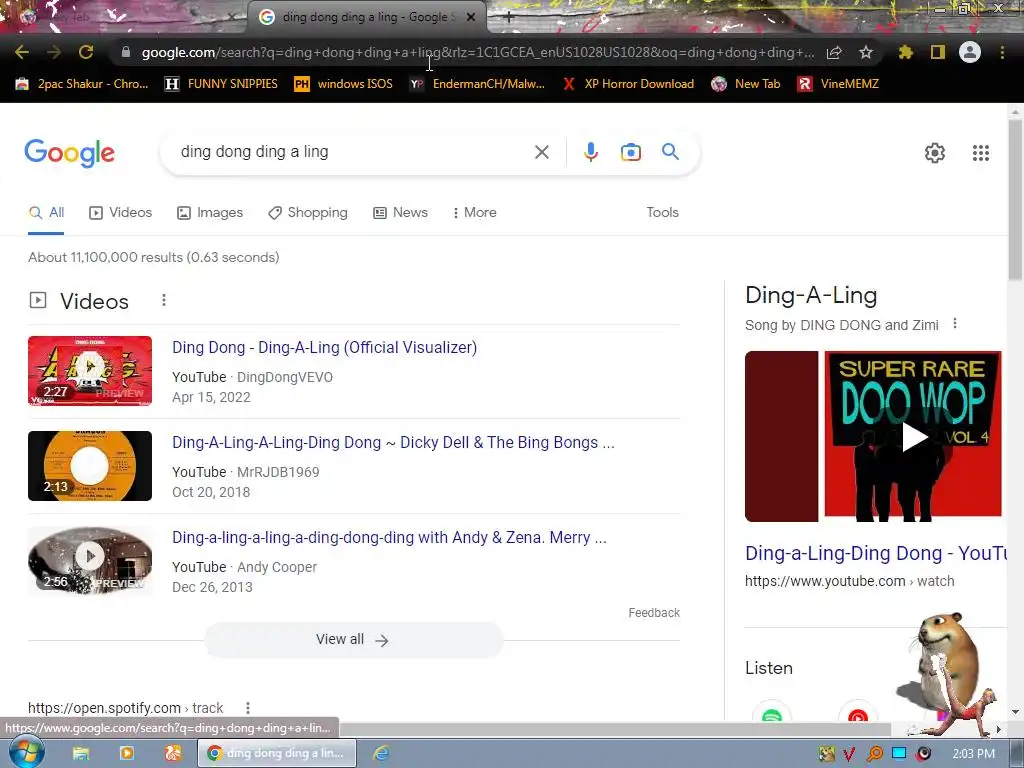1024x768 pixels.
Task: Click the horizontal page scrollbar
Action: (615, 728)
